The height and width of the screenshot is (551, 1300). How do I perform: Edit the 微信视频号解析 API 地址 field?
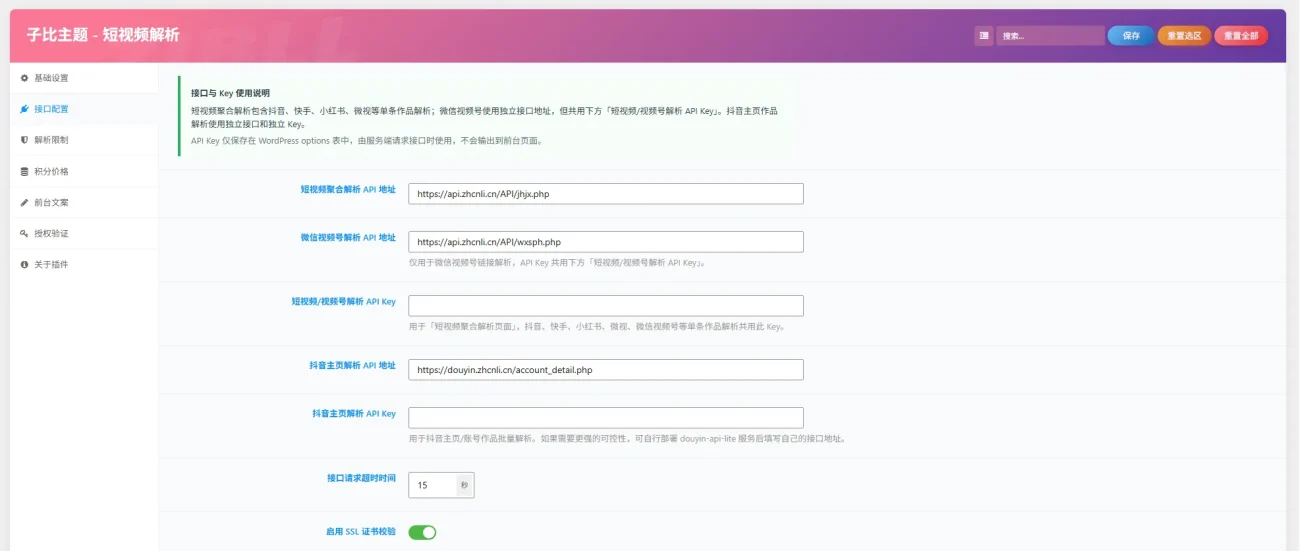(x=606, y=242)
